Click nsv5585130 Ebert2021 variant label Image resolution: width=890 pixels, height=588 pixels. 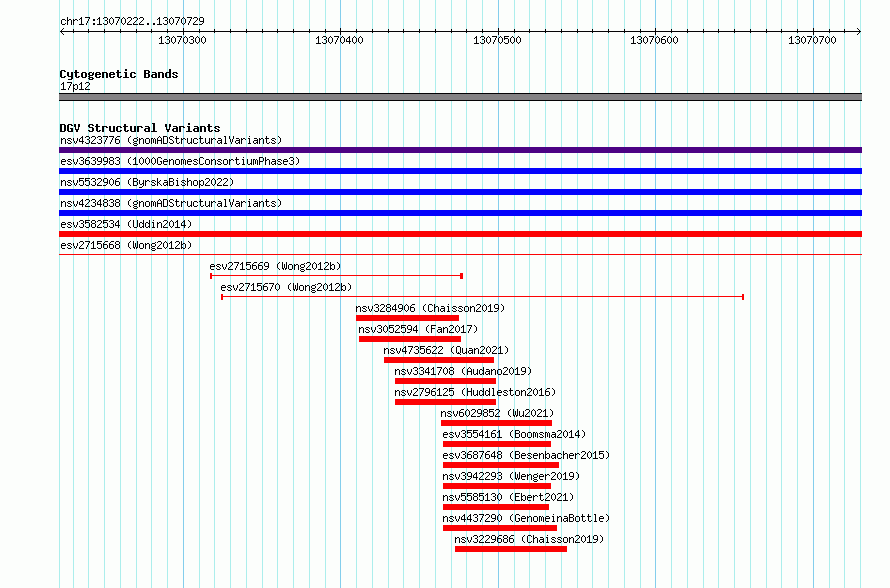tap(509, 497)
